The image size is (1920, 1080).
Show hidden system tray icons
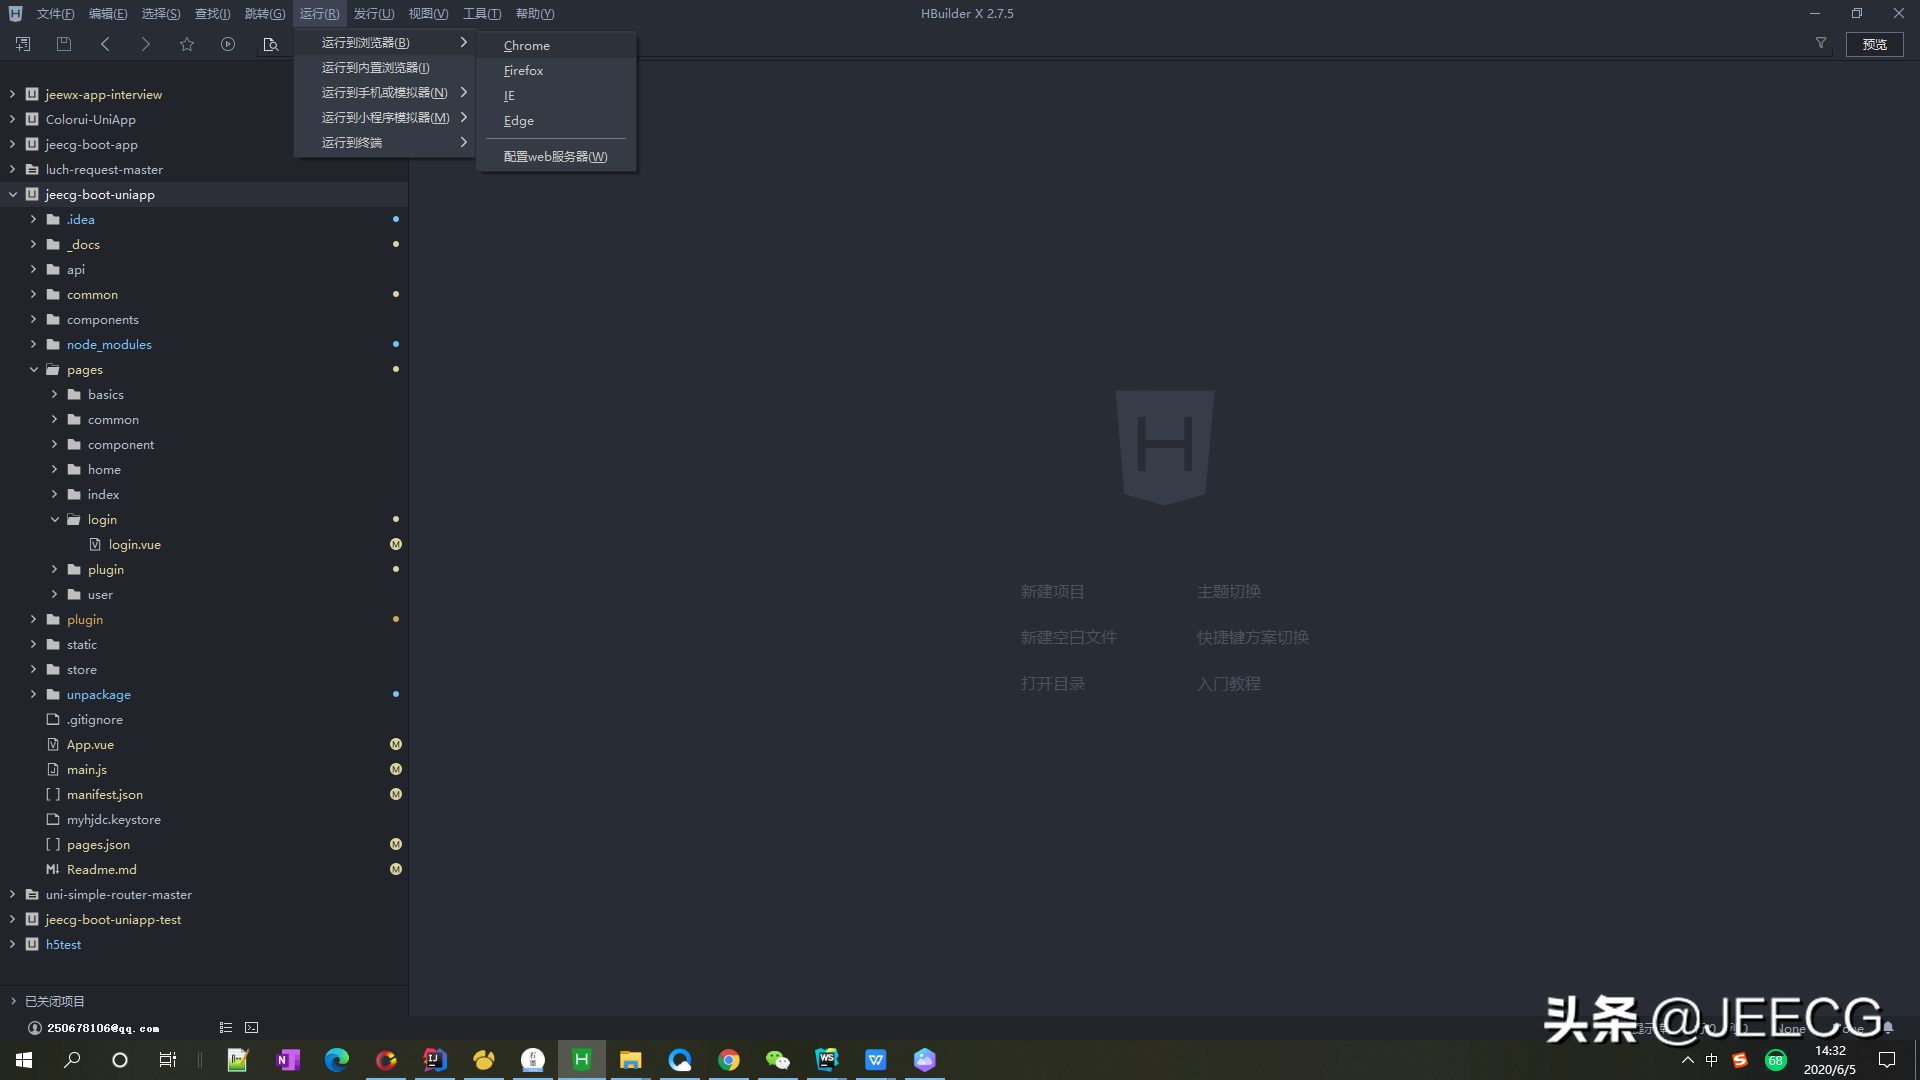1688,1060
